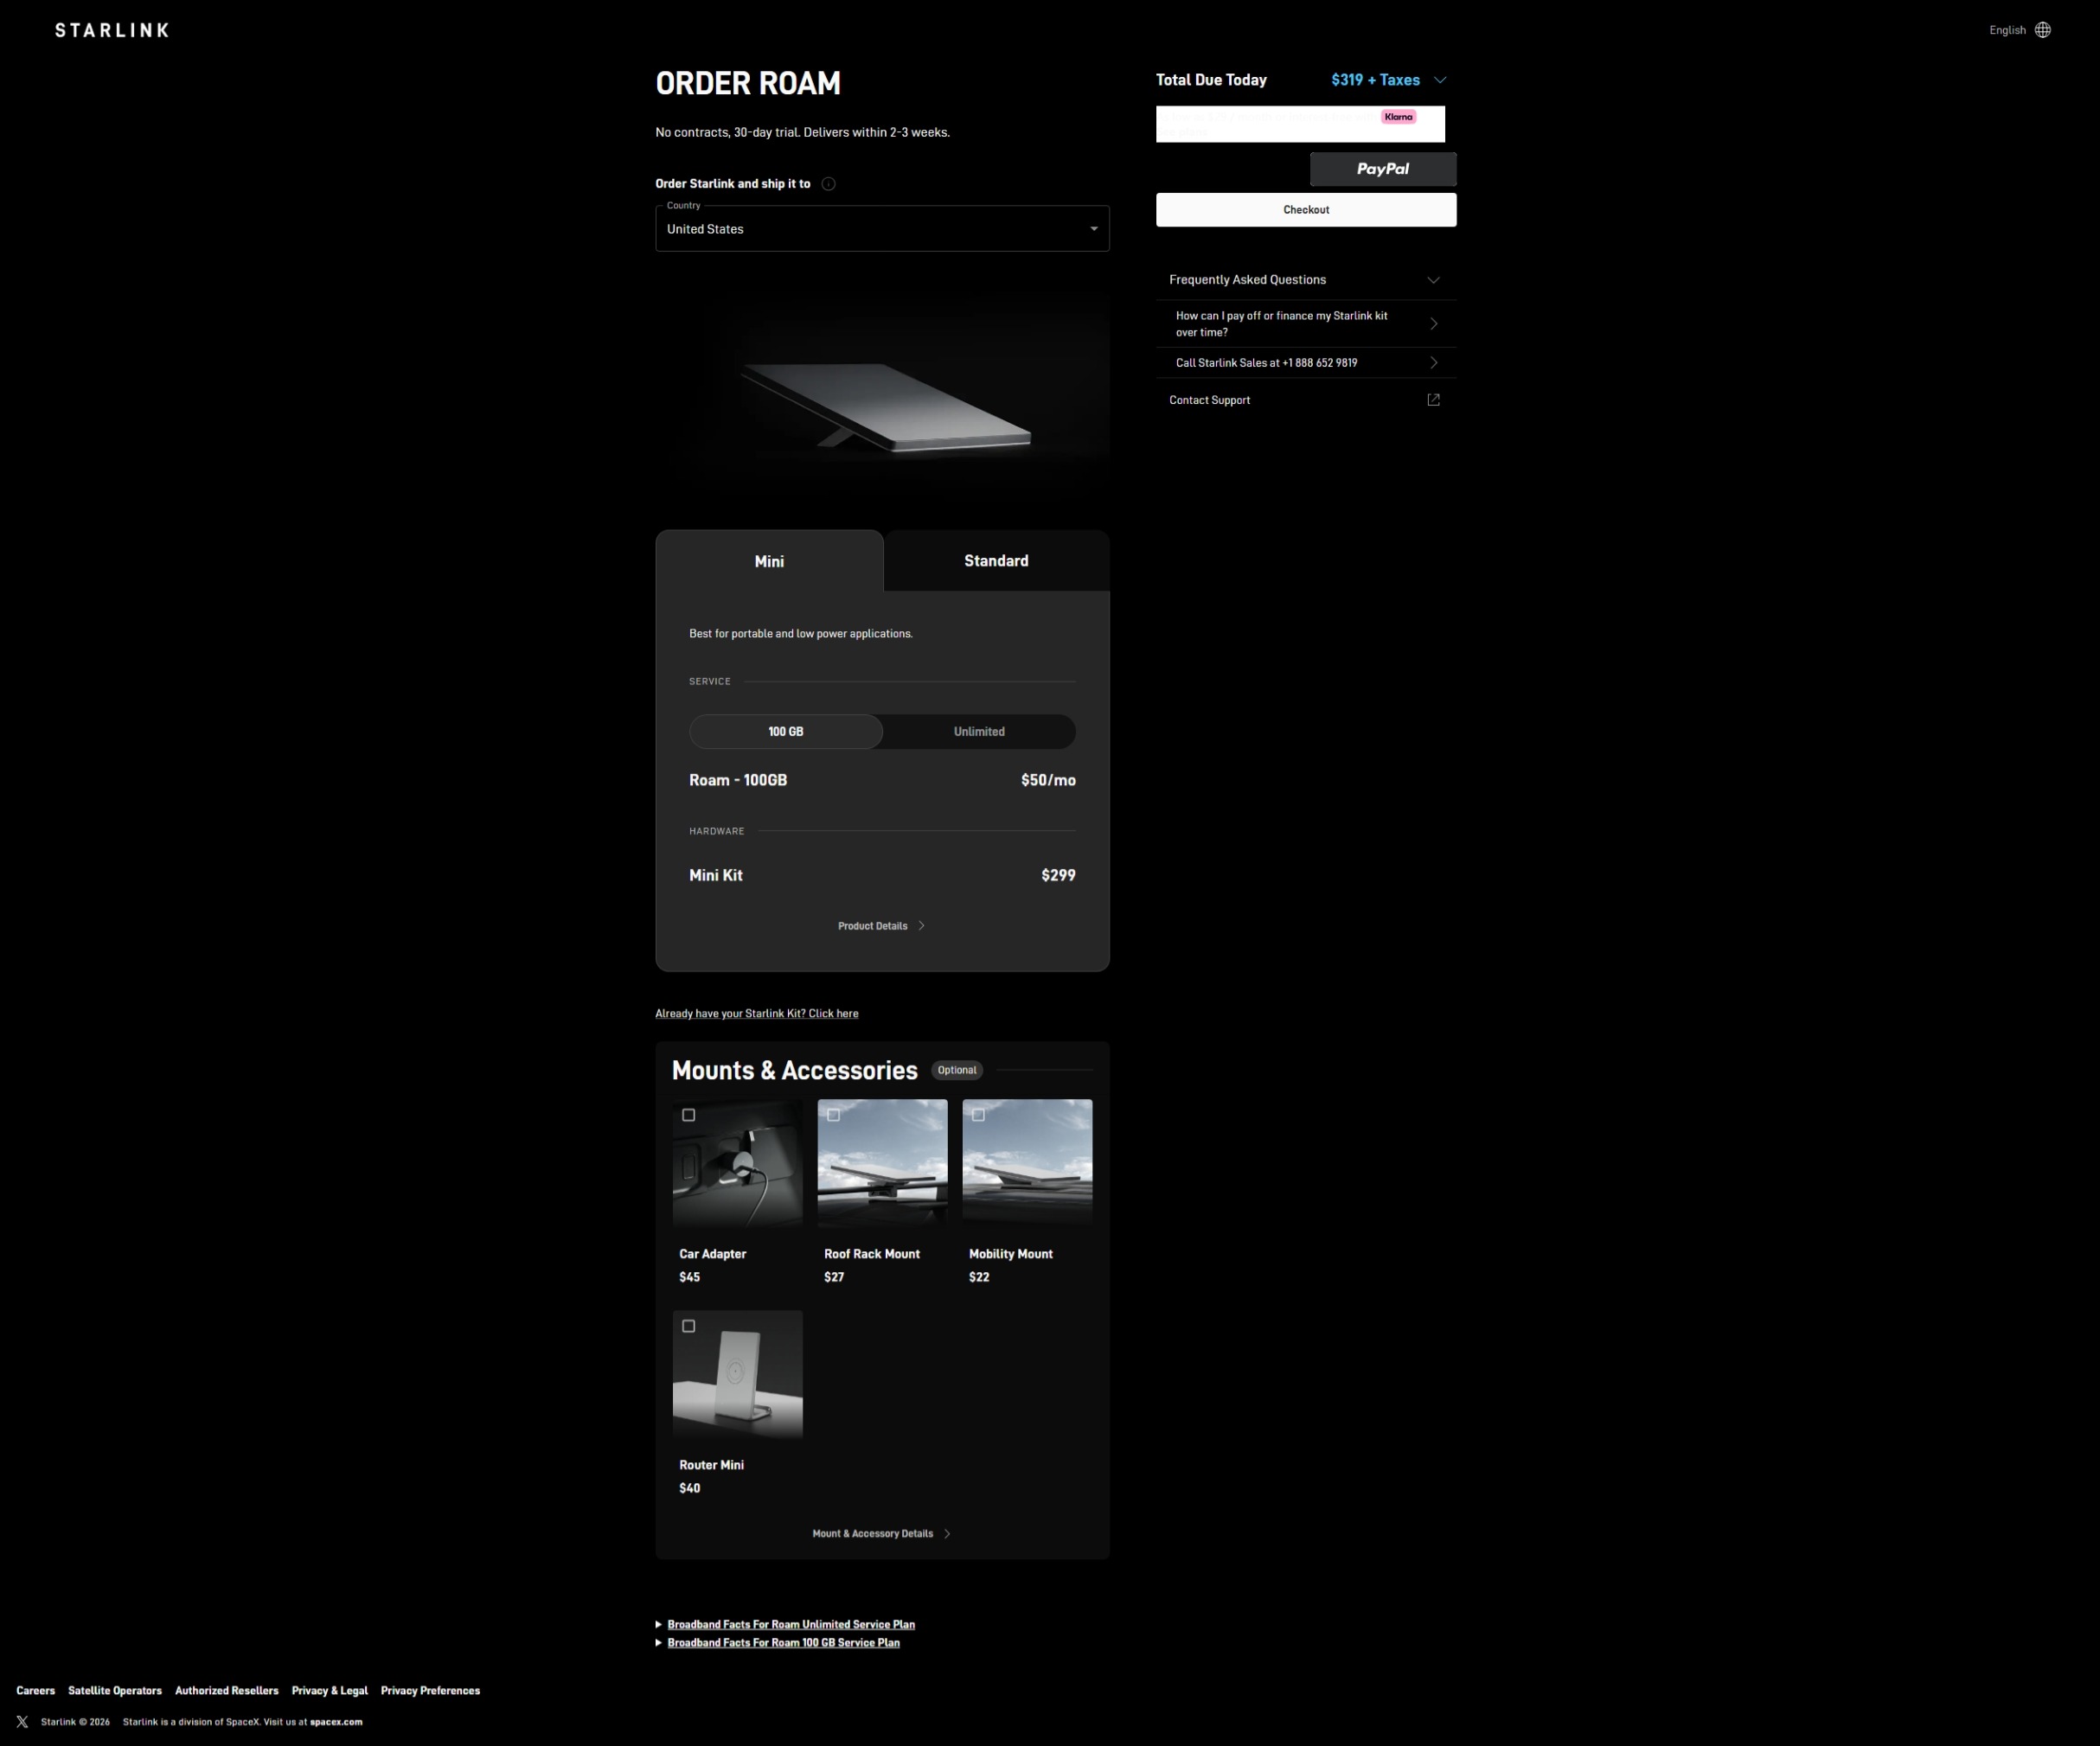Open Contact Support external link icon
The image size is (2100, 1746).
[1433, 400]
